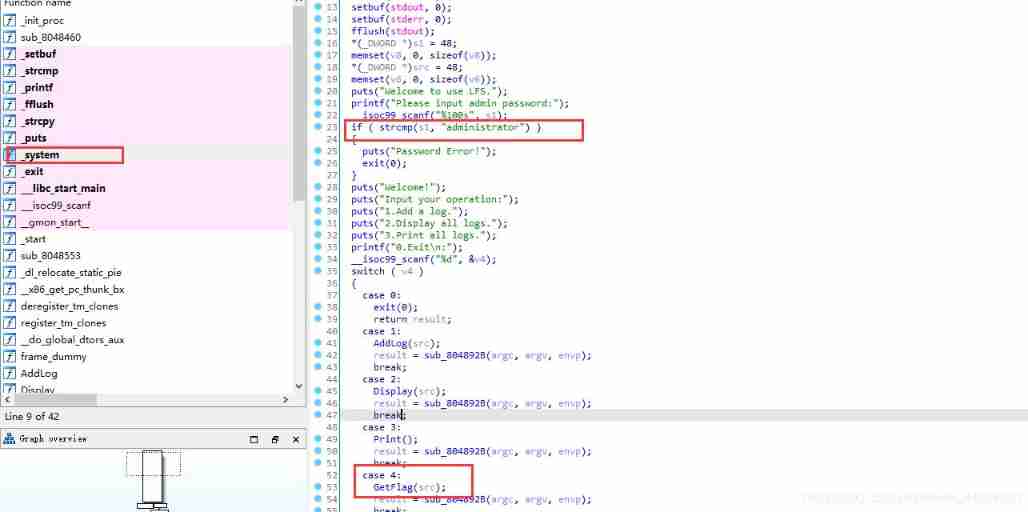Viewport: 1028px width, 512px height.
Task: Click the function icon beside _init_proc
Action: 10,20
